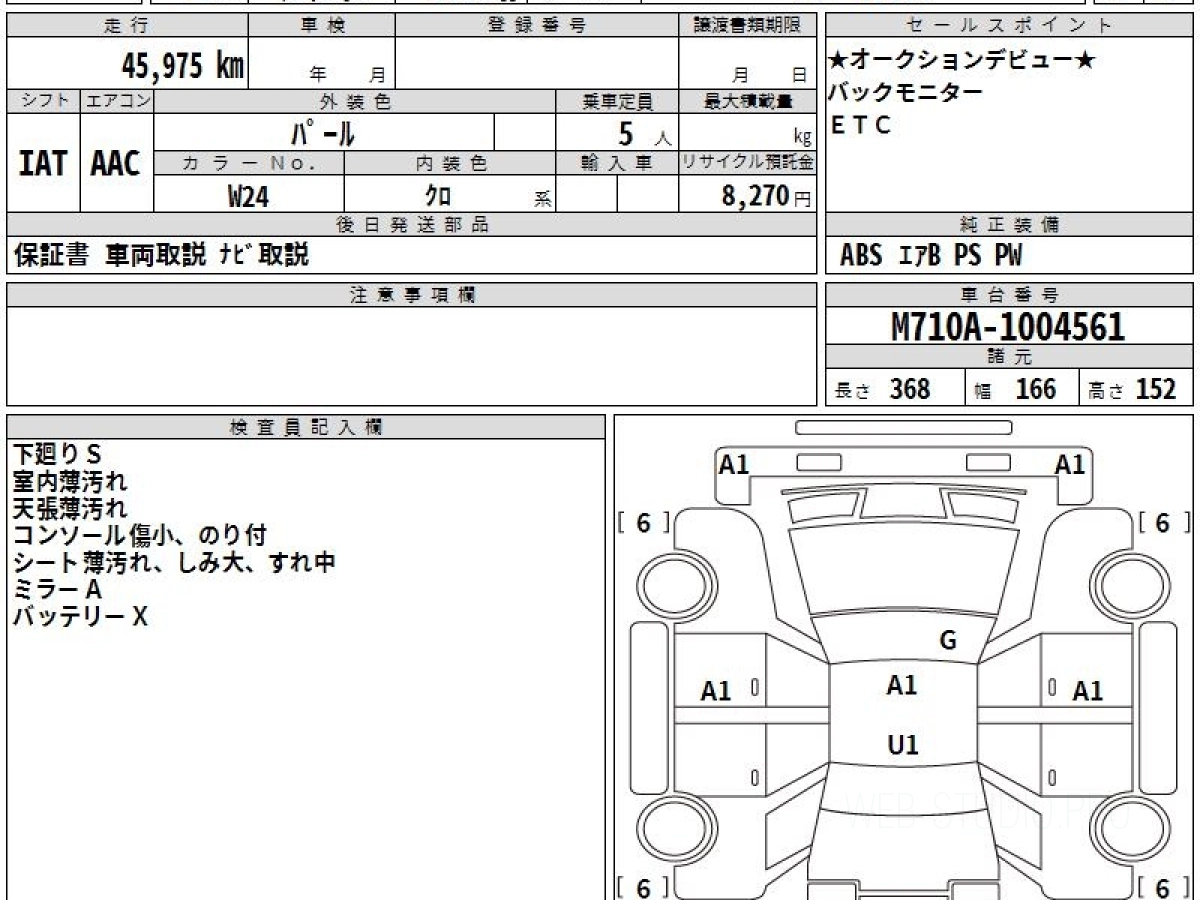Click the 検査員記入欄 header
The height and width of the screenshot is (900, 1200).
click(x=306, y=427)
